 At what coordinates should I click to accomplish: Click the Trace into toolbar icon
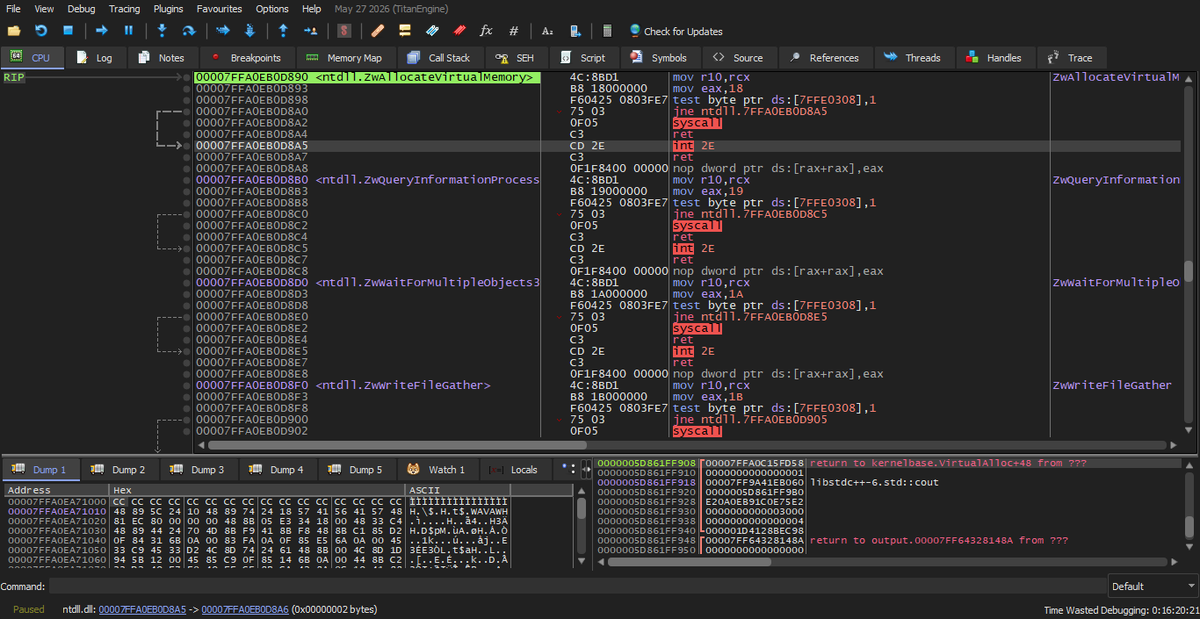223,31
